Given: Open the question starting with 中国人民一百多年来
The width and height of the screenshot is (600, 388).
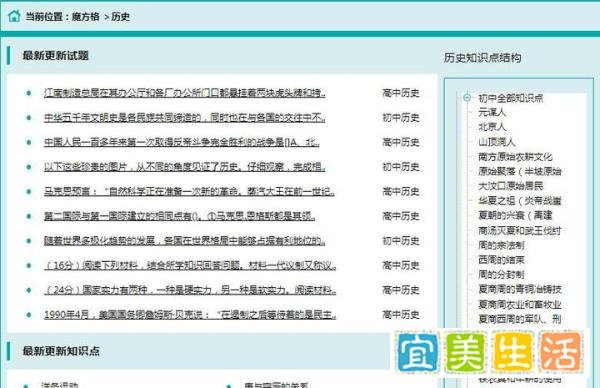Looking at the screenshot, I should click(x=181, y=142).
